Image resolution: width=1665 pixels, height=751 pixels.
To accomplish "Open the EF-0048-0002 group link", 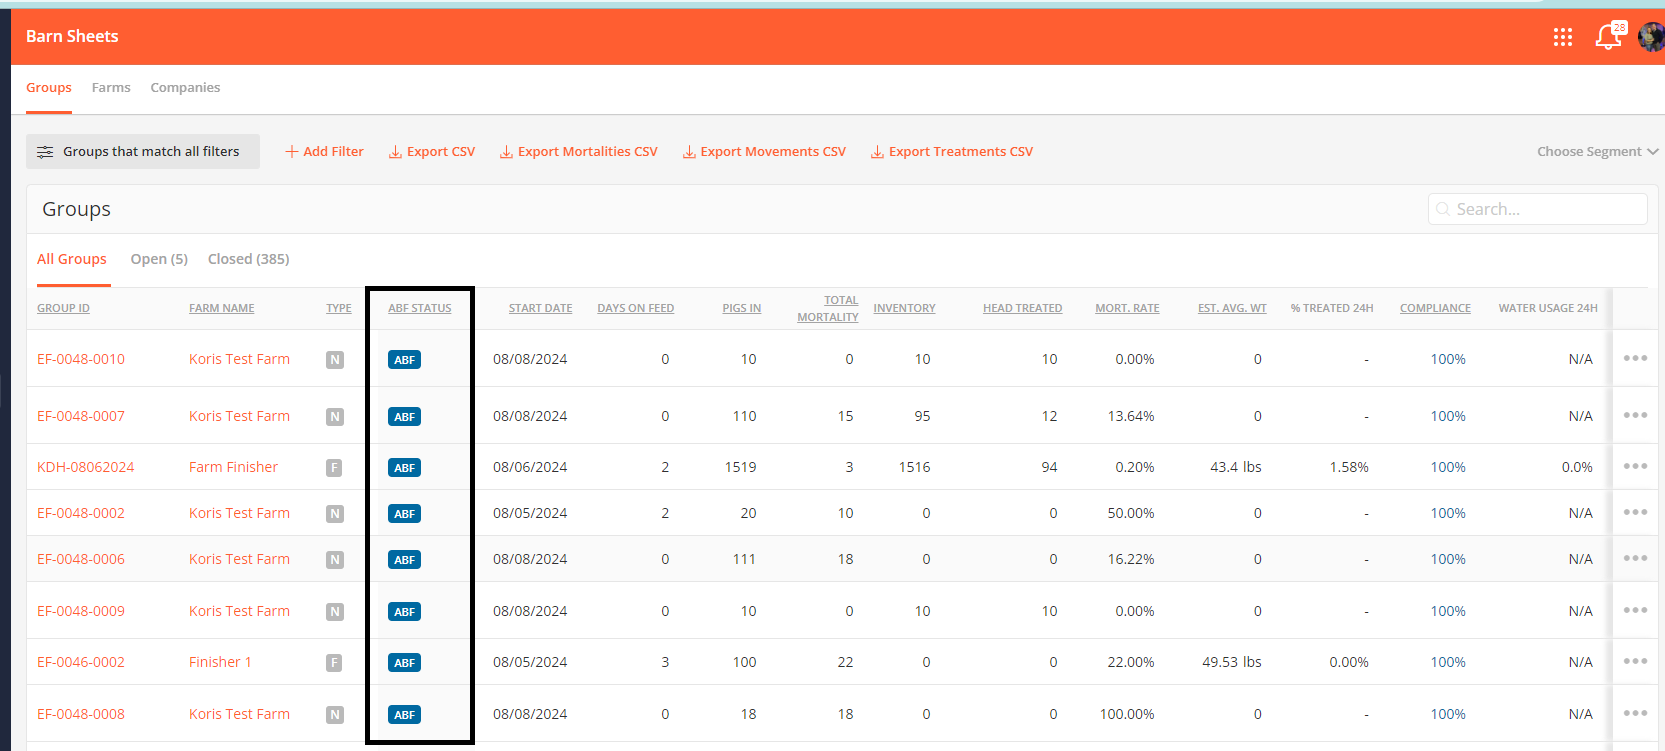I will click(81, 513).
